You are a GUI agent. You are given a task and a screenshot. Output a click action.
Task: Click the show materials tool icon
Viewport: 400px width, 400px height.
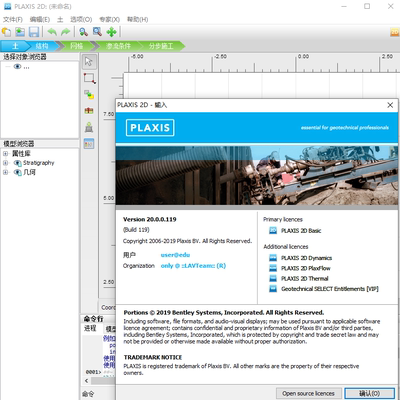89,144
